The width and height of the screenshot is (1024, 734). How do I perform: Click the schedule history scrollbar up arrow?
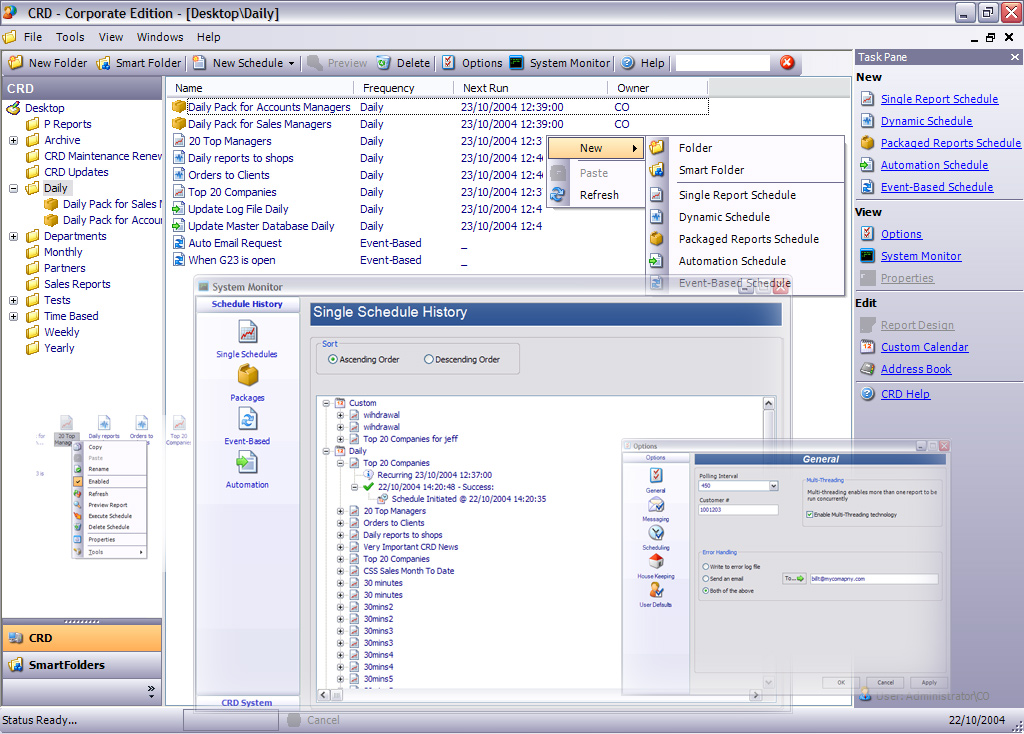[x=769, y=403]
